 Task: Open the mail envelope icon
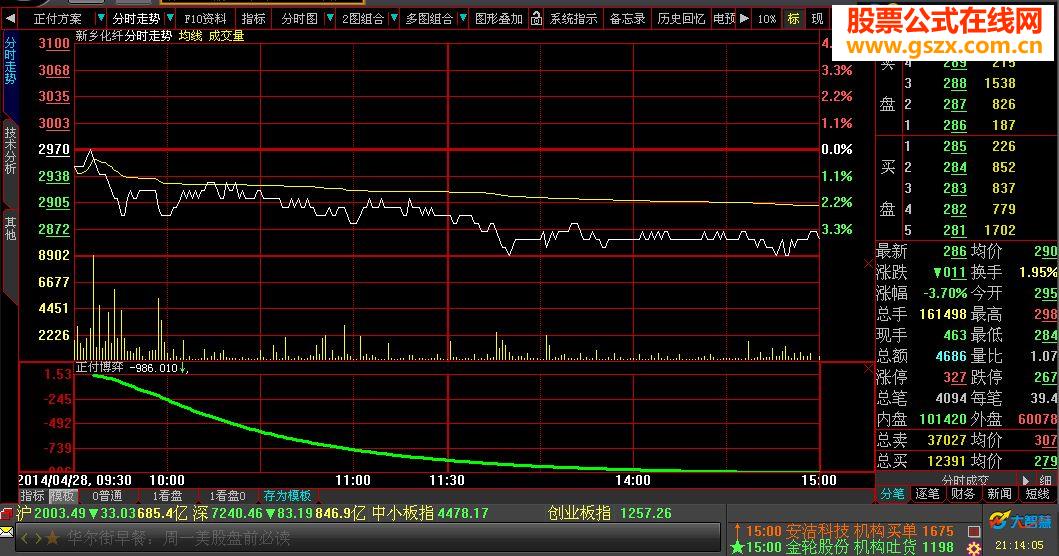7,533
